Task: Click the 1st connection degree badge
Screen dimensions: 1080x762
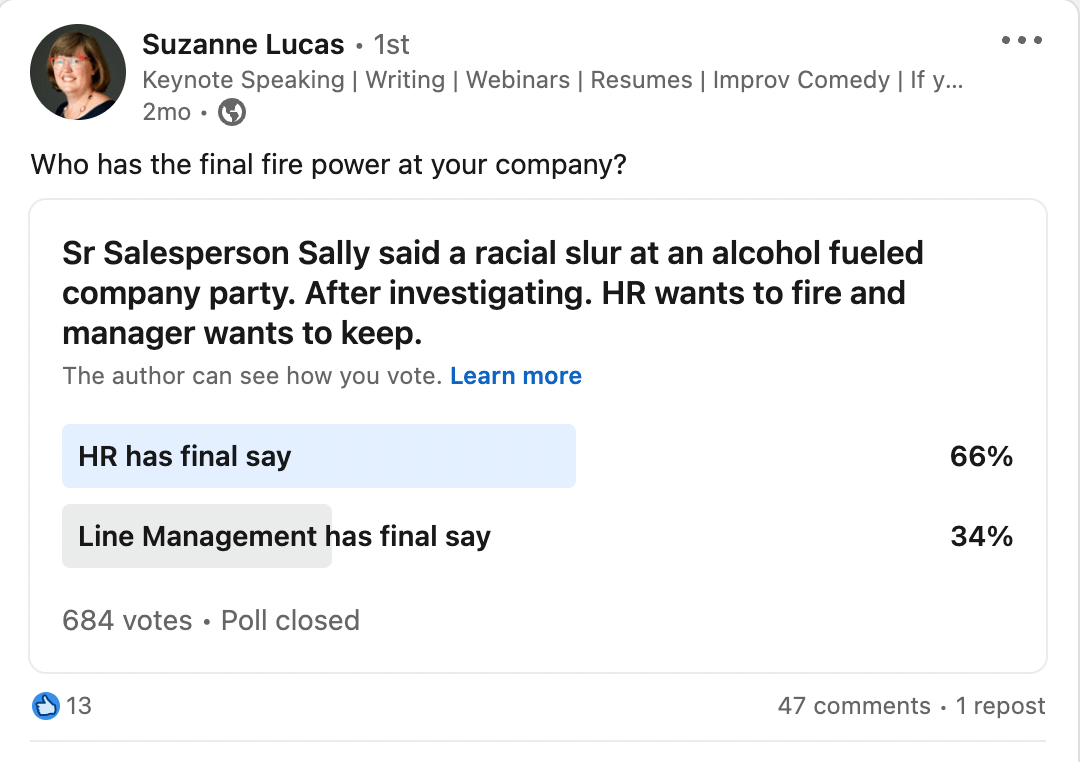Action: (x=391, y=45)
